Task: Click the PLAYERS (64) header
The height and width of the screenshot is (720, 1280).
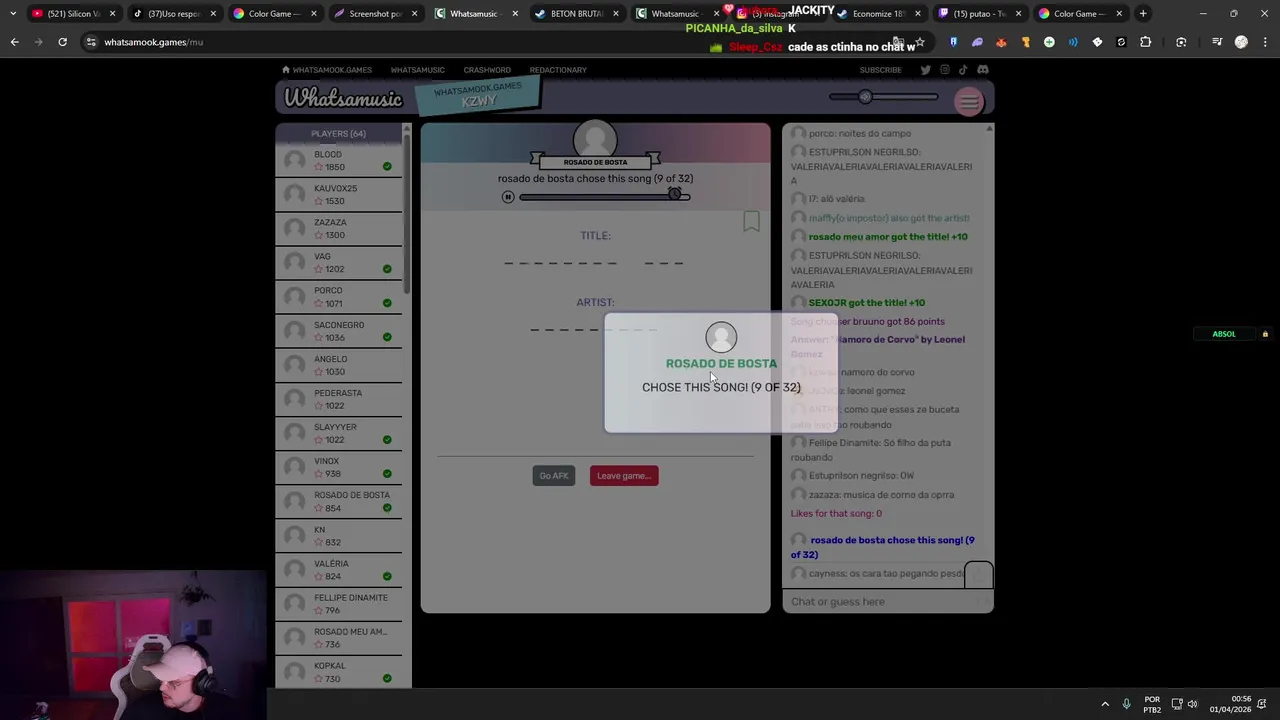Action: [338, 133]
